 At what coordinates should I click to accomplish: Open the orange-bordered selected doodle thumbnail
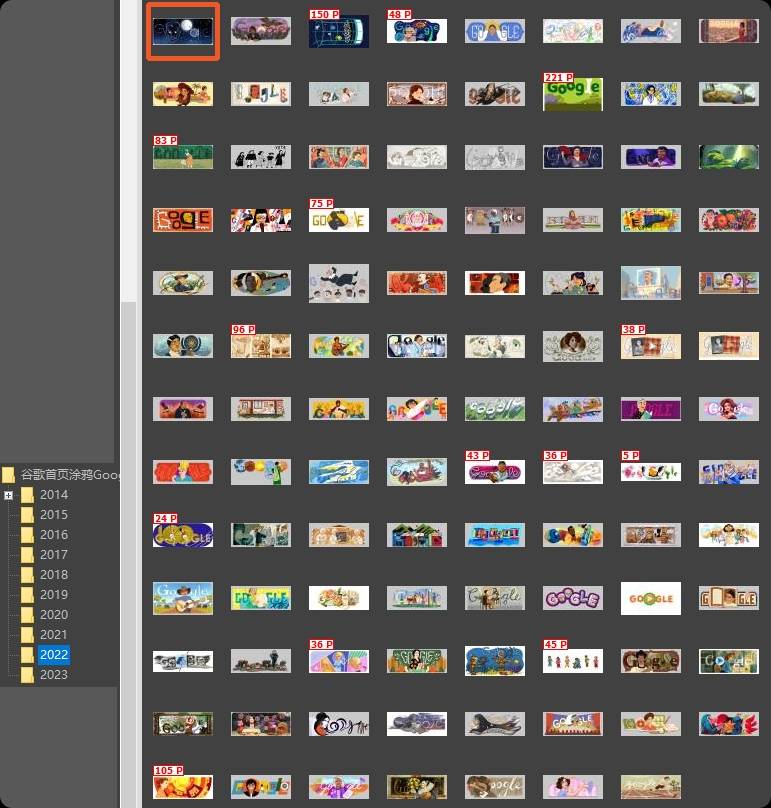(x=182, y=32)
